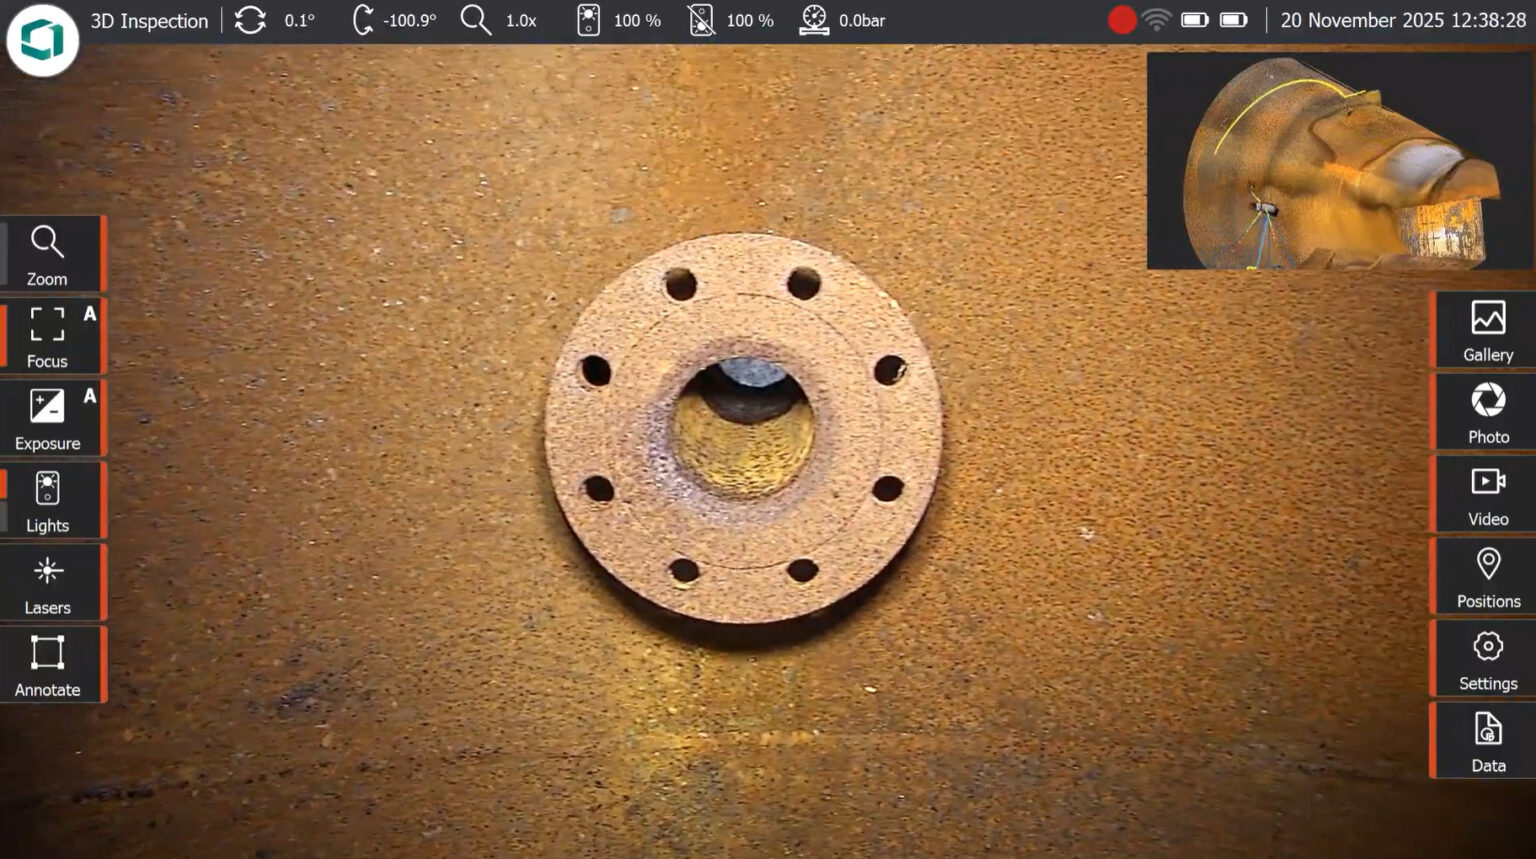Click the date and time display

(x=1403, y=21)
